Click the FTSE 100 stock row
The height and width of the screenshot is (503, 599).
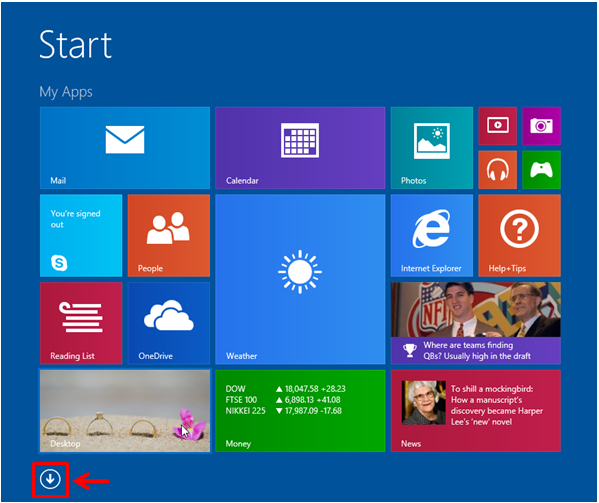283,400
